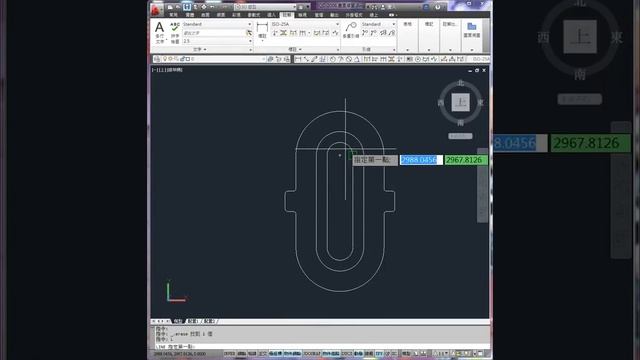Screen dimensions: 640x360
Task: Click the navigation bar at right of viewport
Action: point(482,186)
